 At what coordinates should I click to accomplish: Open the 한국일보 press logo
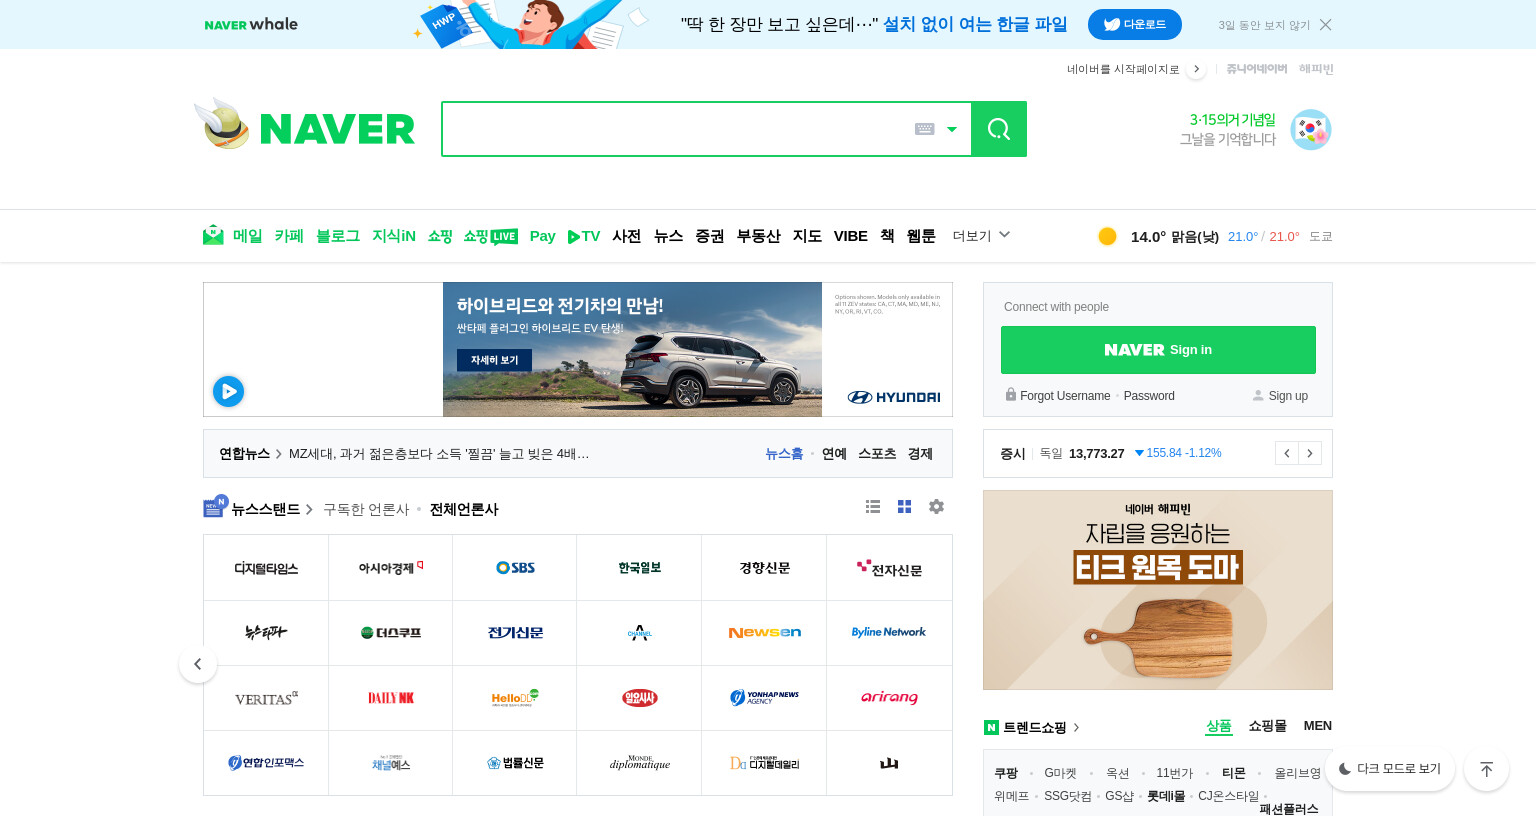pos(639,568)
